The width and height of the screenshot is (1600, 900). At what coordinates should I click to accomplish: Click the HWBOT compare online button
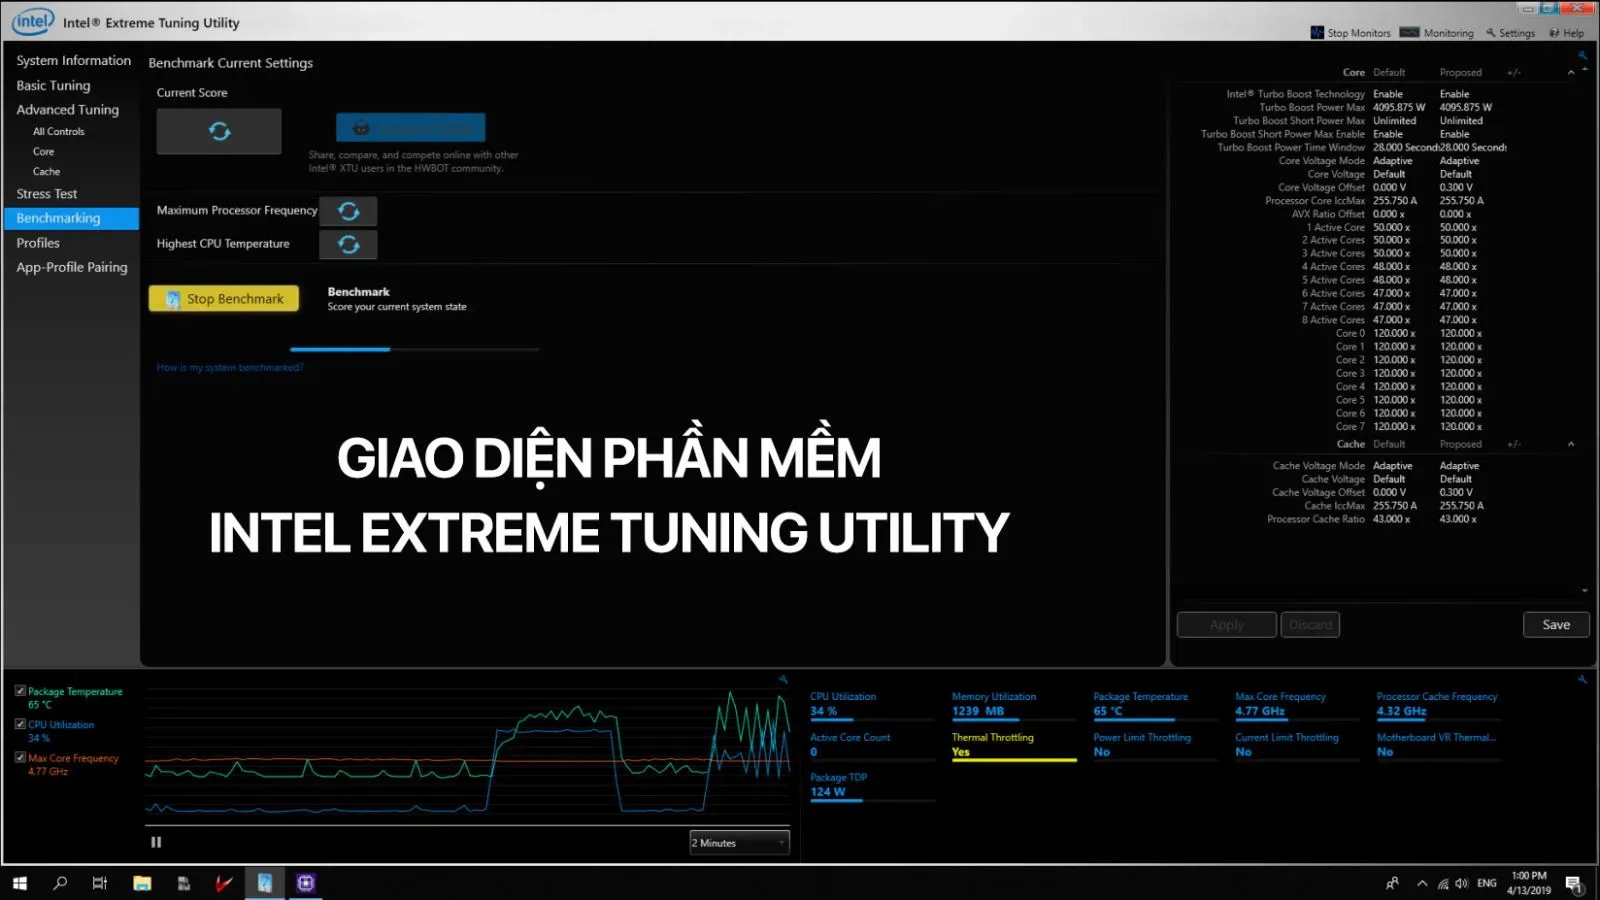click(x=410, y=128)
